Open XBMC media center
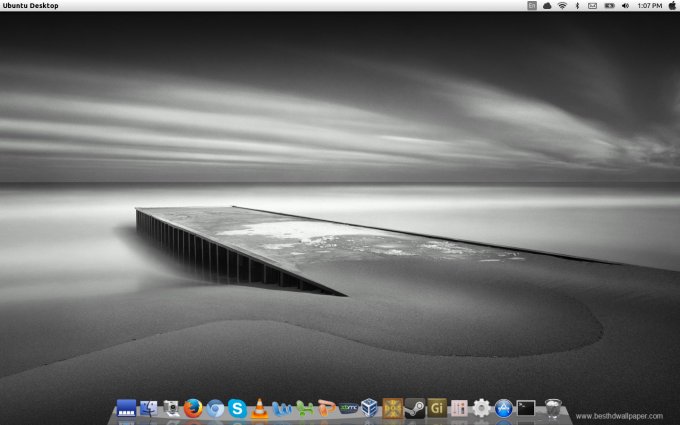The image size is (680, 425). pos(348,409)
